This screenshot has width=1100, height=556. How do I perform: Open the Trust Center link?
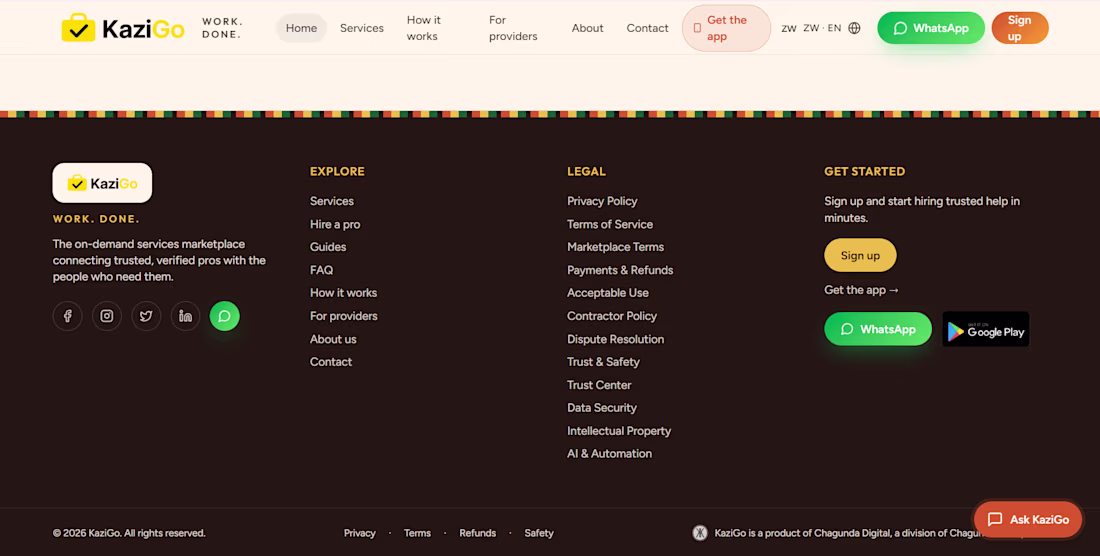pyautogui.click(x=599, y=385)
